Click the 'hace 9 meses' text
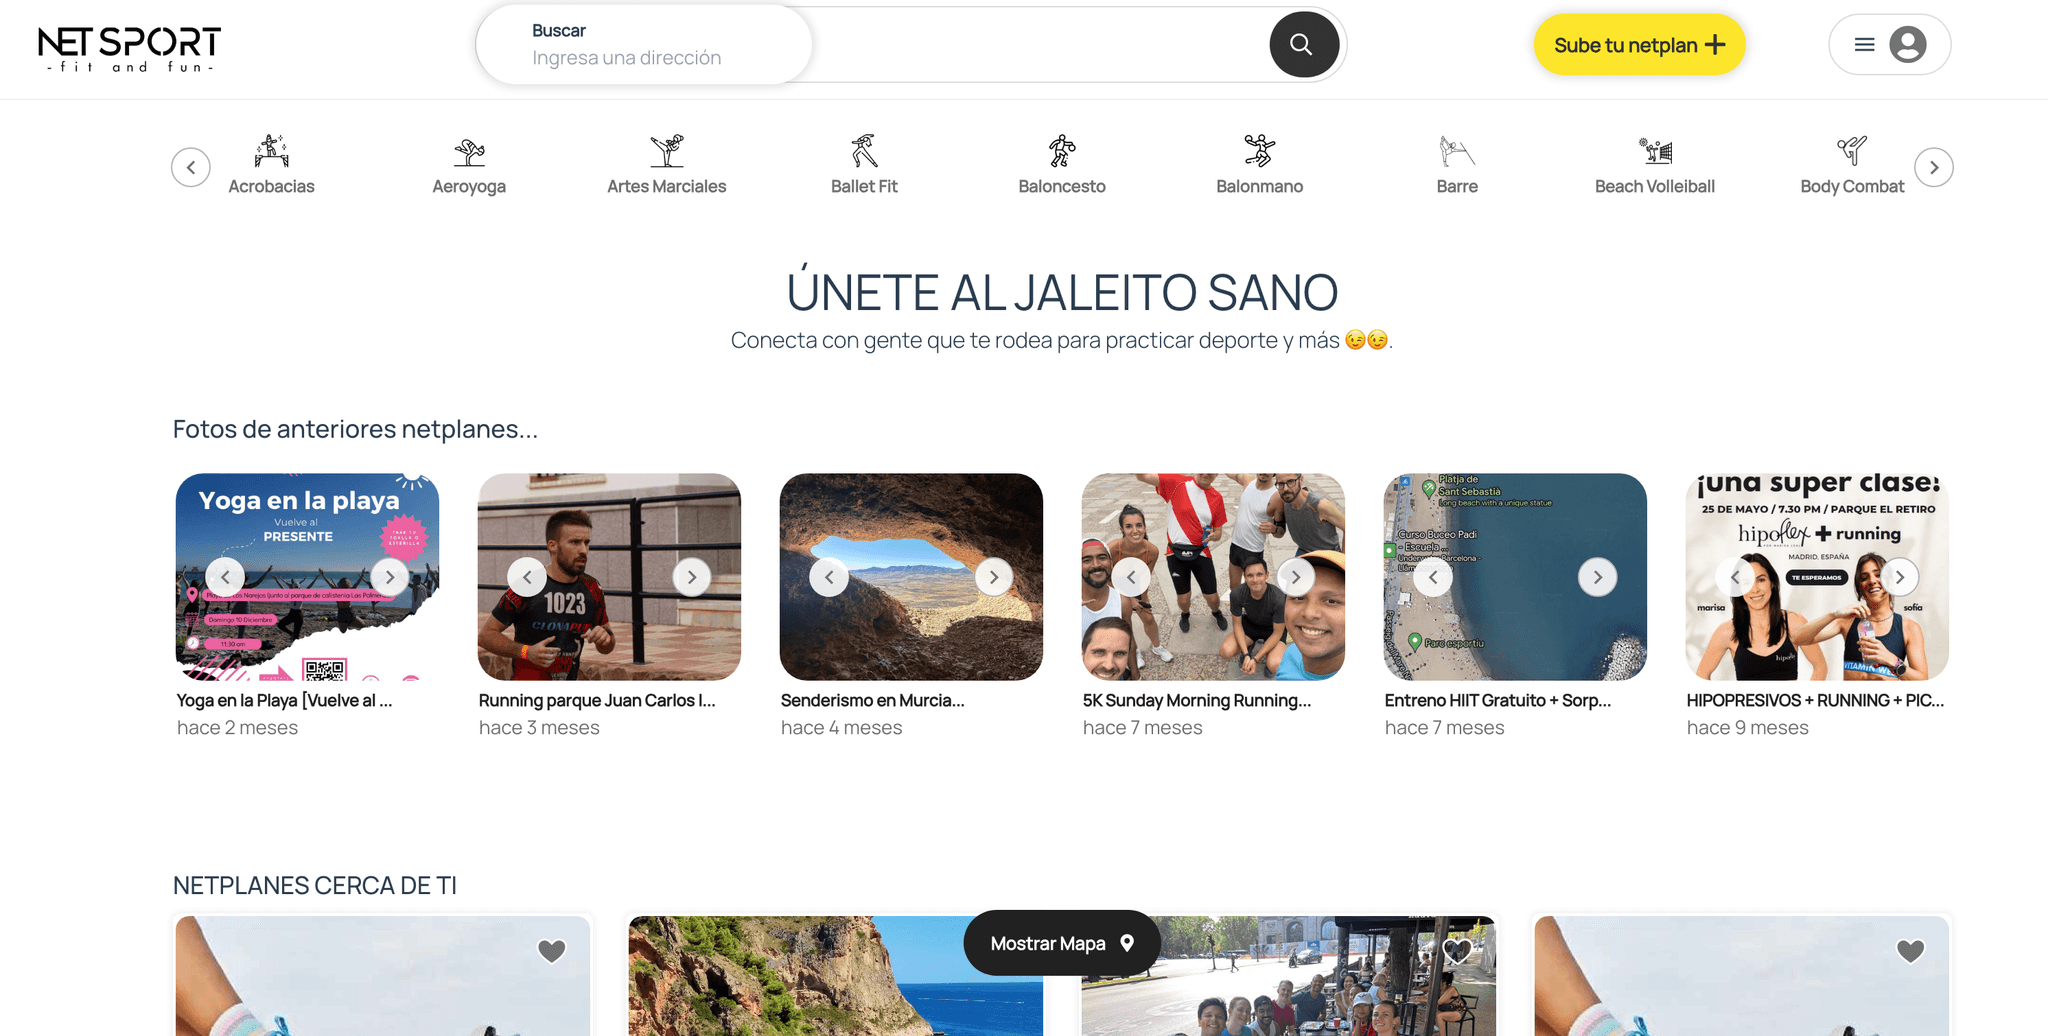 click(1748, 728)
